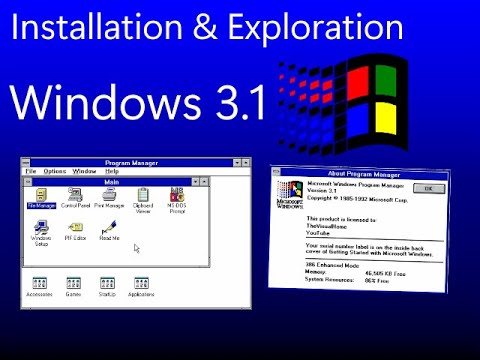Click OK in About Program Manager
Screen dimensions: 480x360
tap(429, 188)
